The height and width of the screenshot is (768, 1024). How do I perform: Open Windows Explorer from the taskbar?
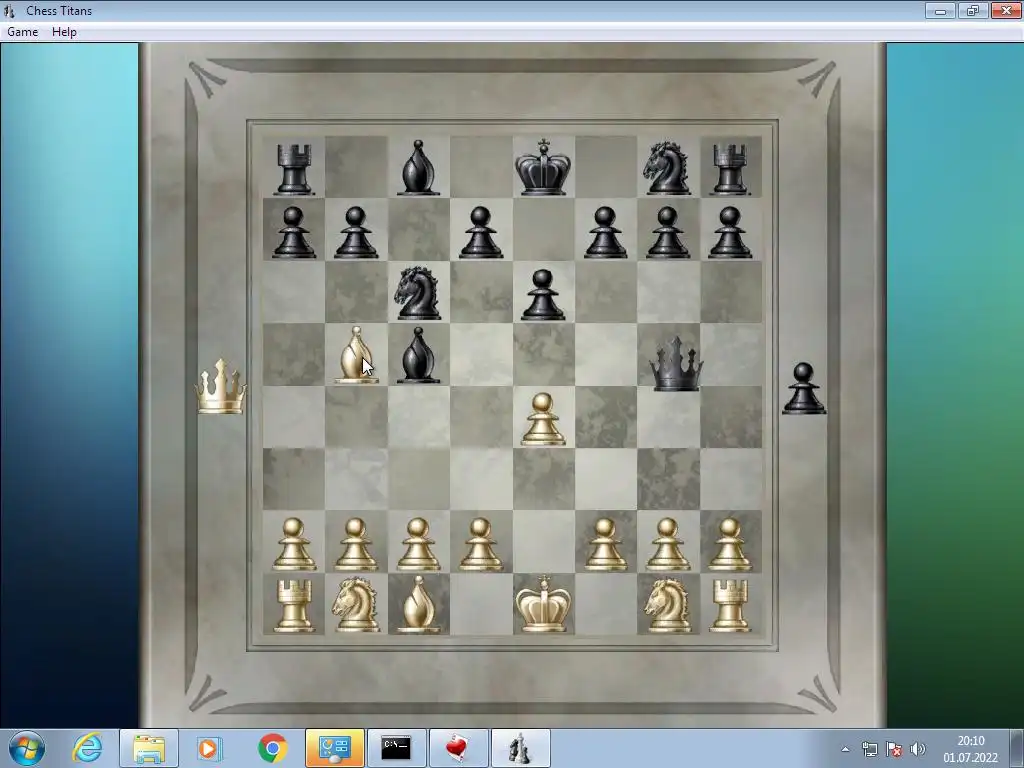click(x=149, y=748)
